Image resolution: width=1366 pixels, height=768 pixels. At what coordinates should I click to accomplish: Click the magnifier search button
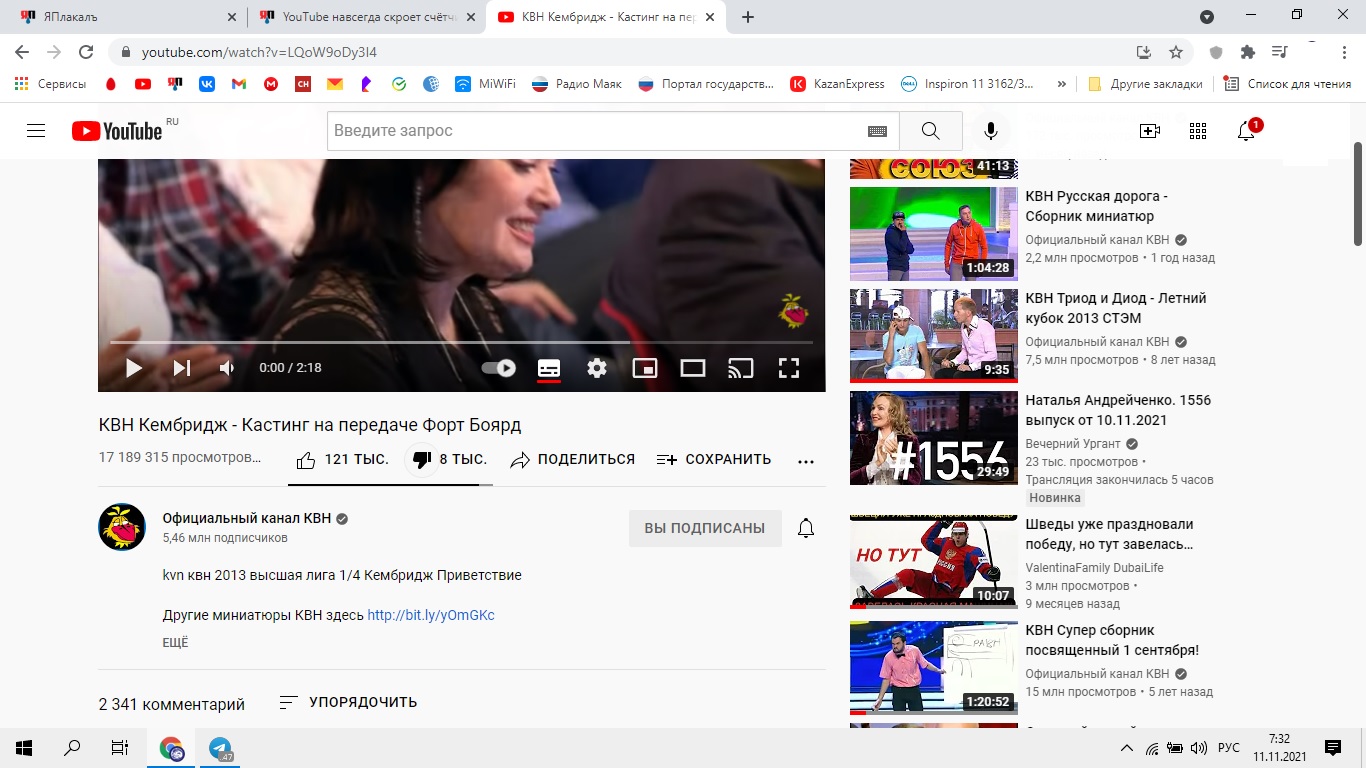click(931, 131)
